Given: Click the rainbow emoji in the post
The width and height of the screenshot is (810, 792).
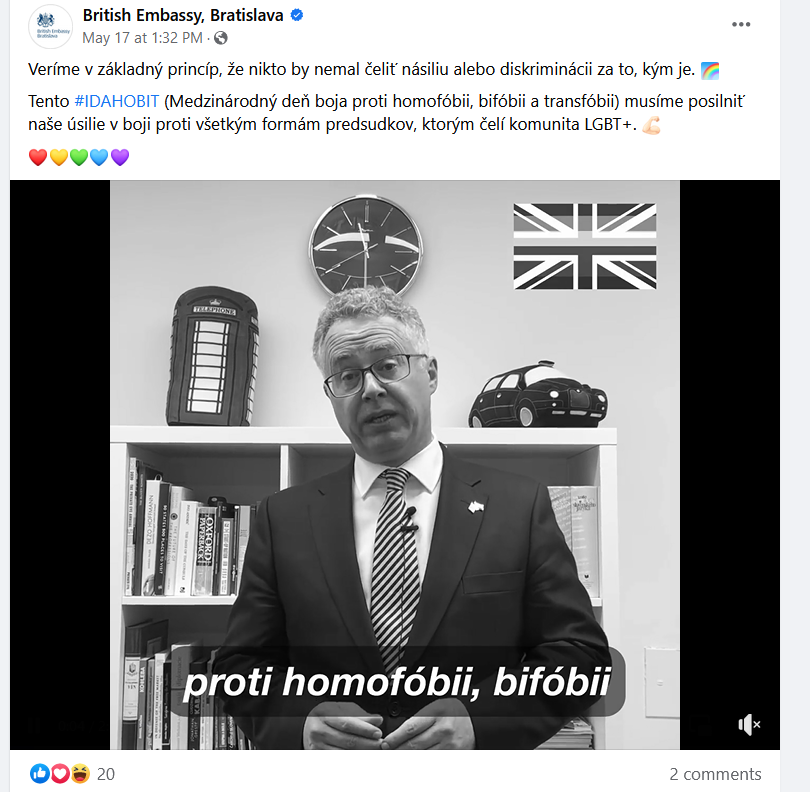Looking at the screenshot, I should [710, 70].
